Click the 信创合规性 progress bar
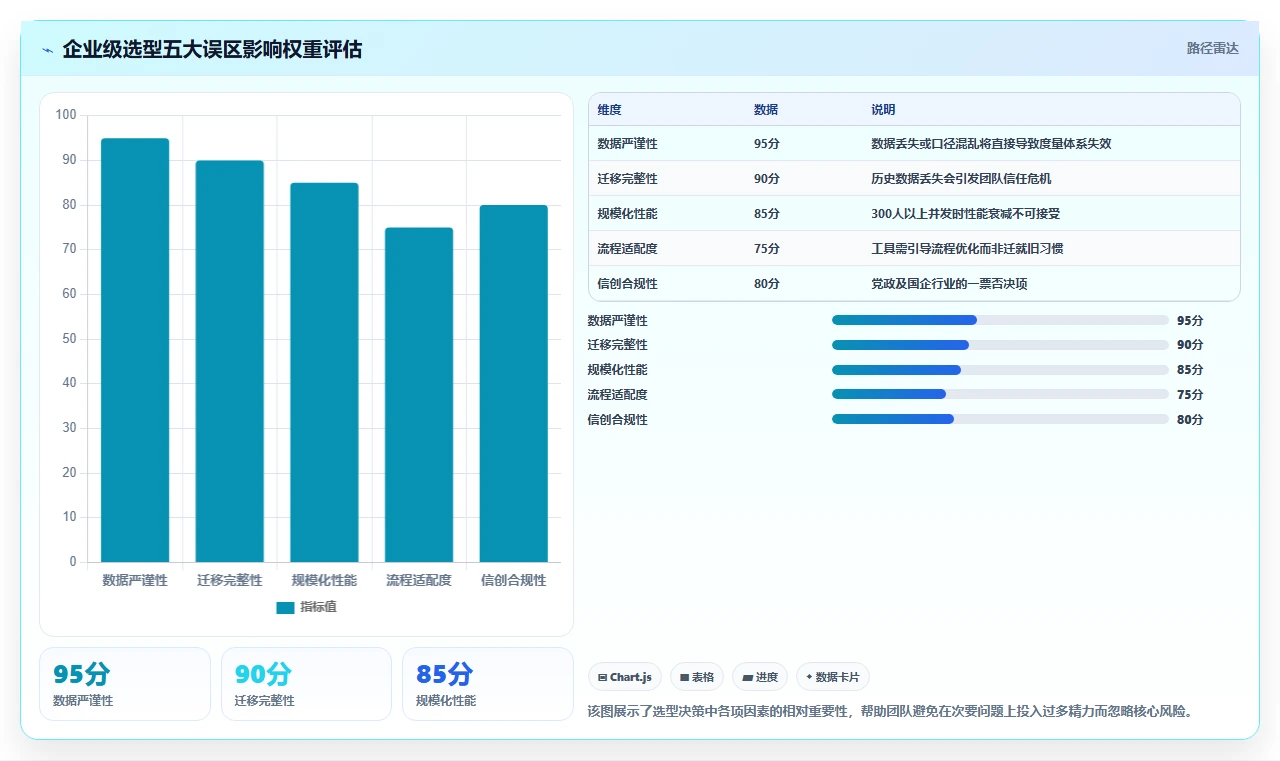Screen dimensions: 1280x761 point(1000,419)
